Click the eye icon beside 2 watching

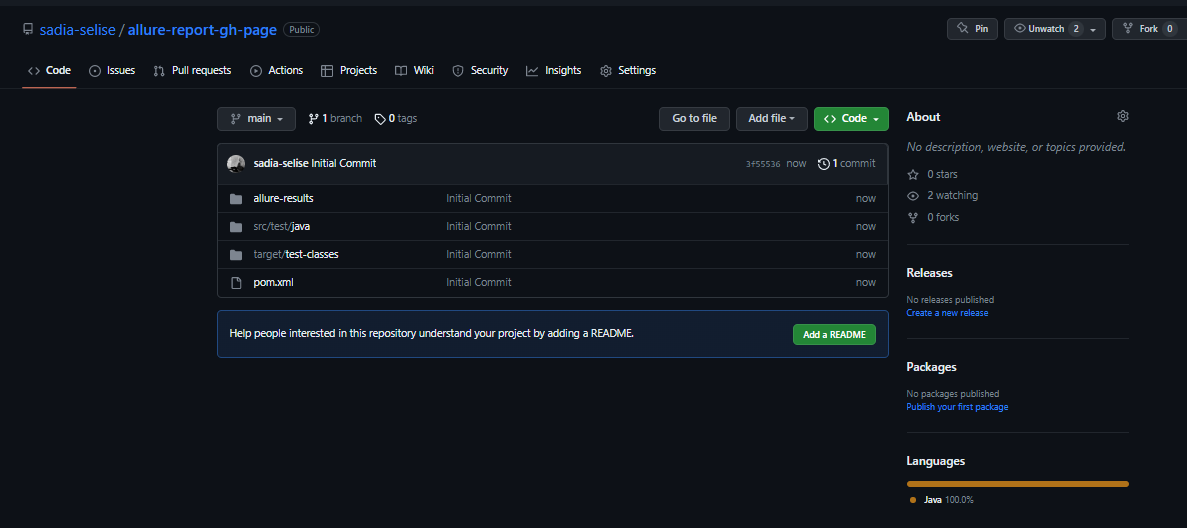coord(912,195)
